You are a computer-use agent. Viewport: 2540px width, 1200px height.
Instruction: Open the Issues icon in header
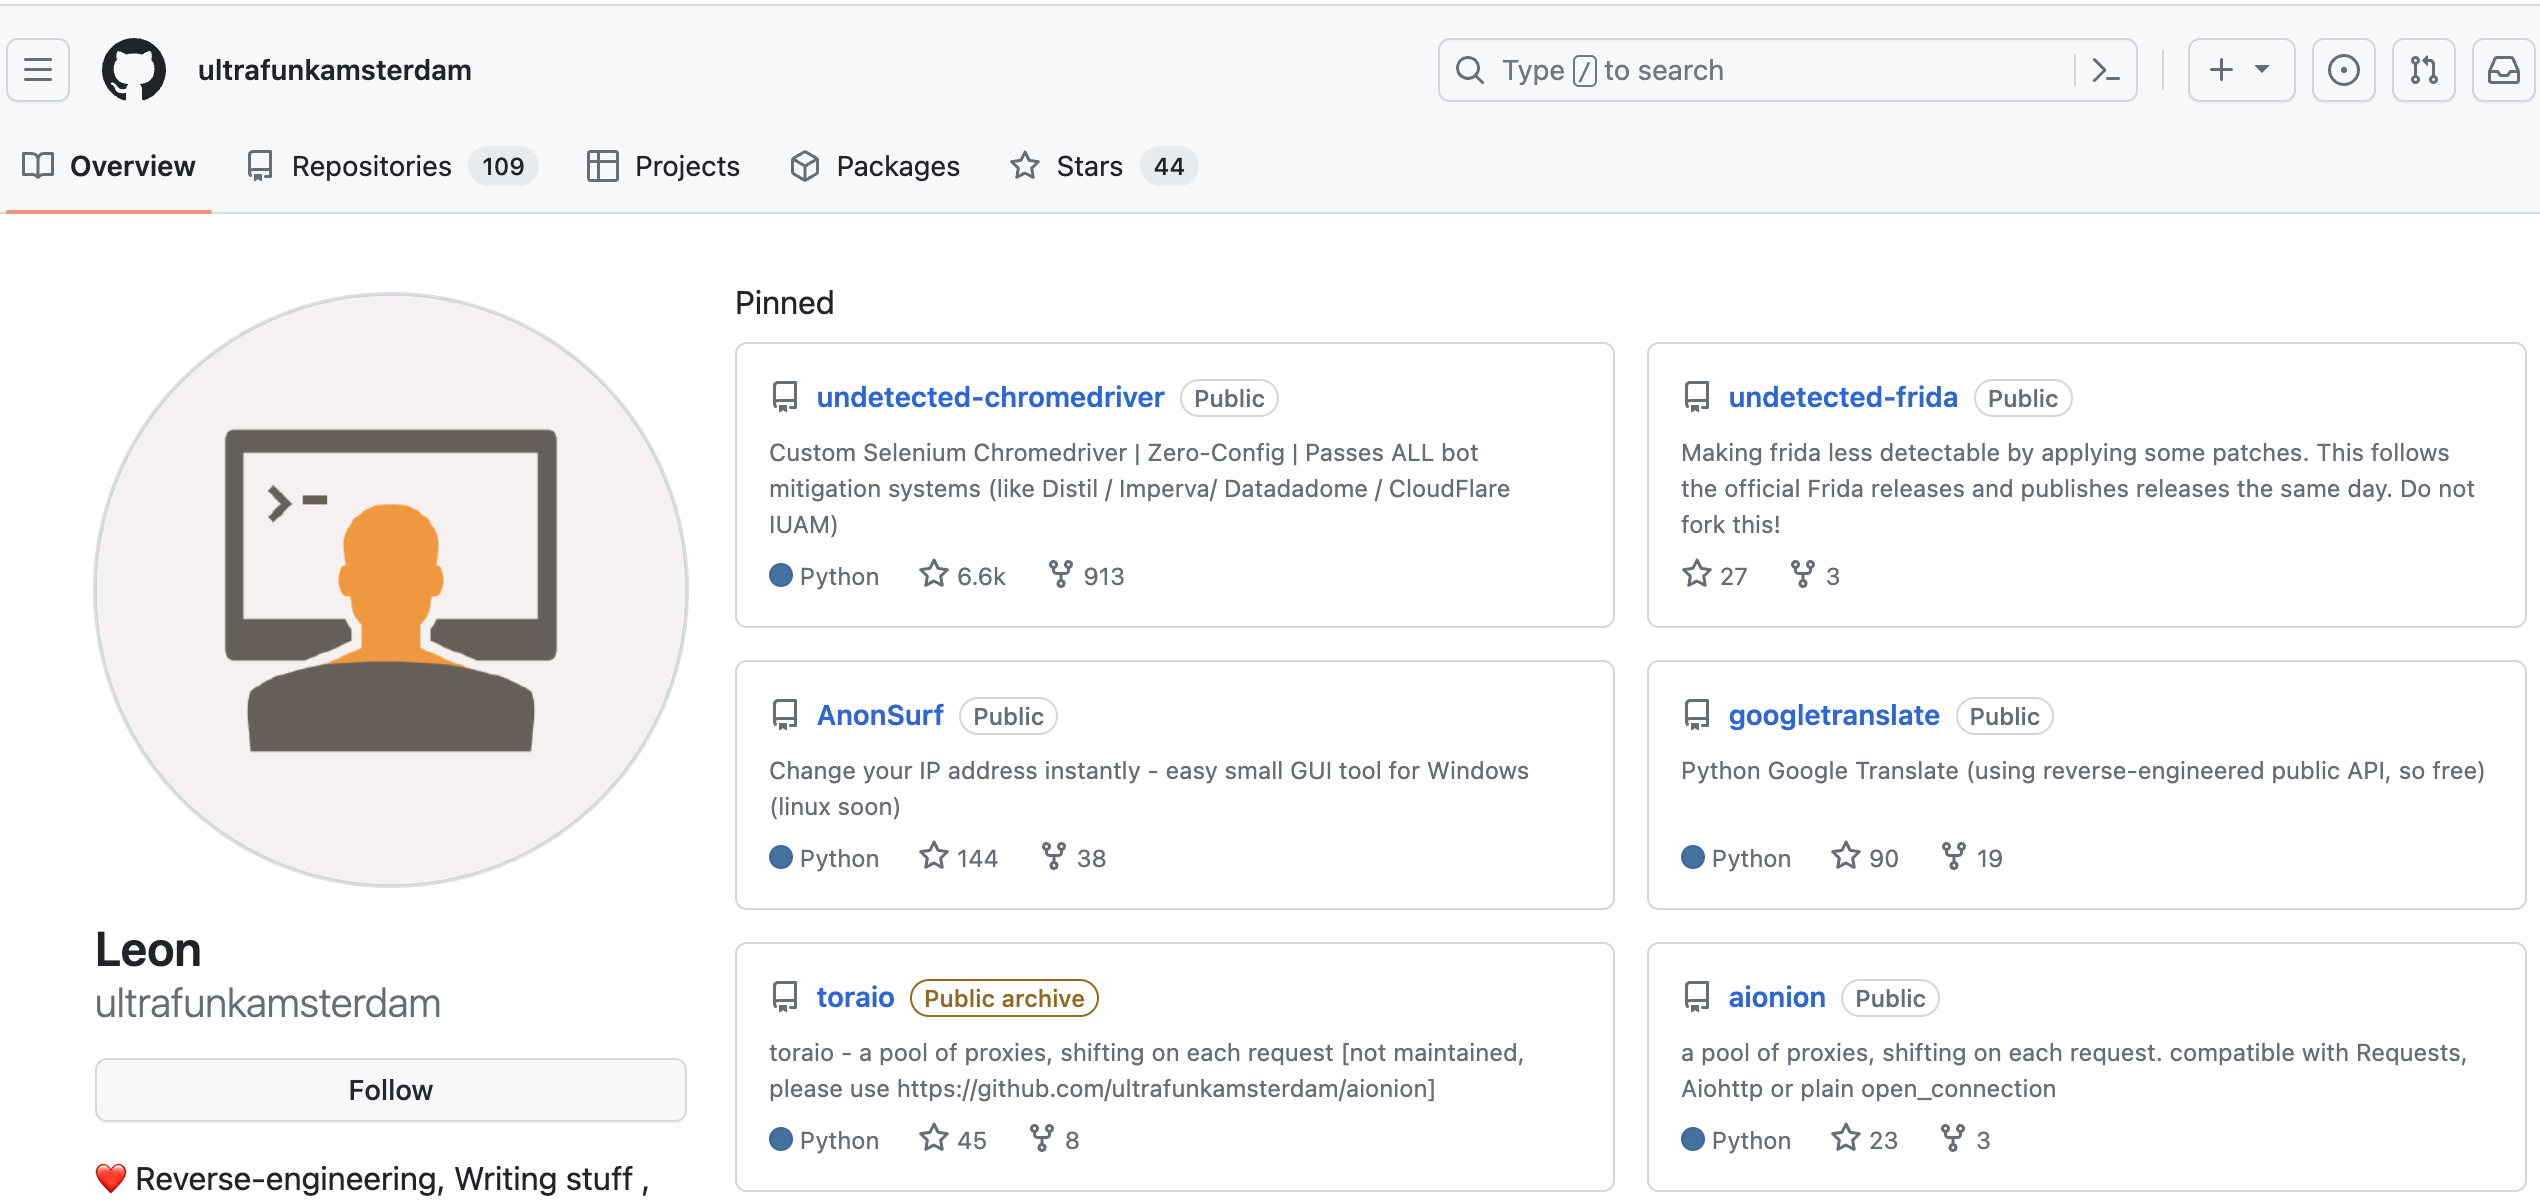coord(2343,70)
